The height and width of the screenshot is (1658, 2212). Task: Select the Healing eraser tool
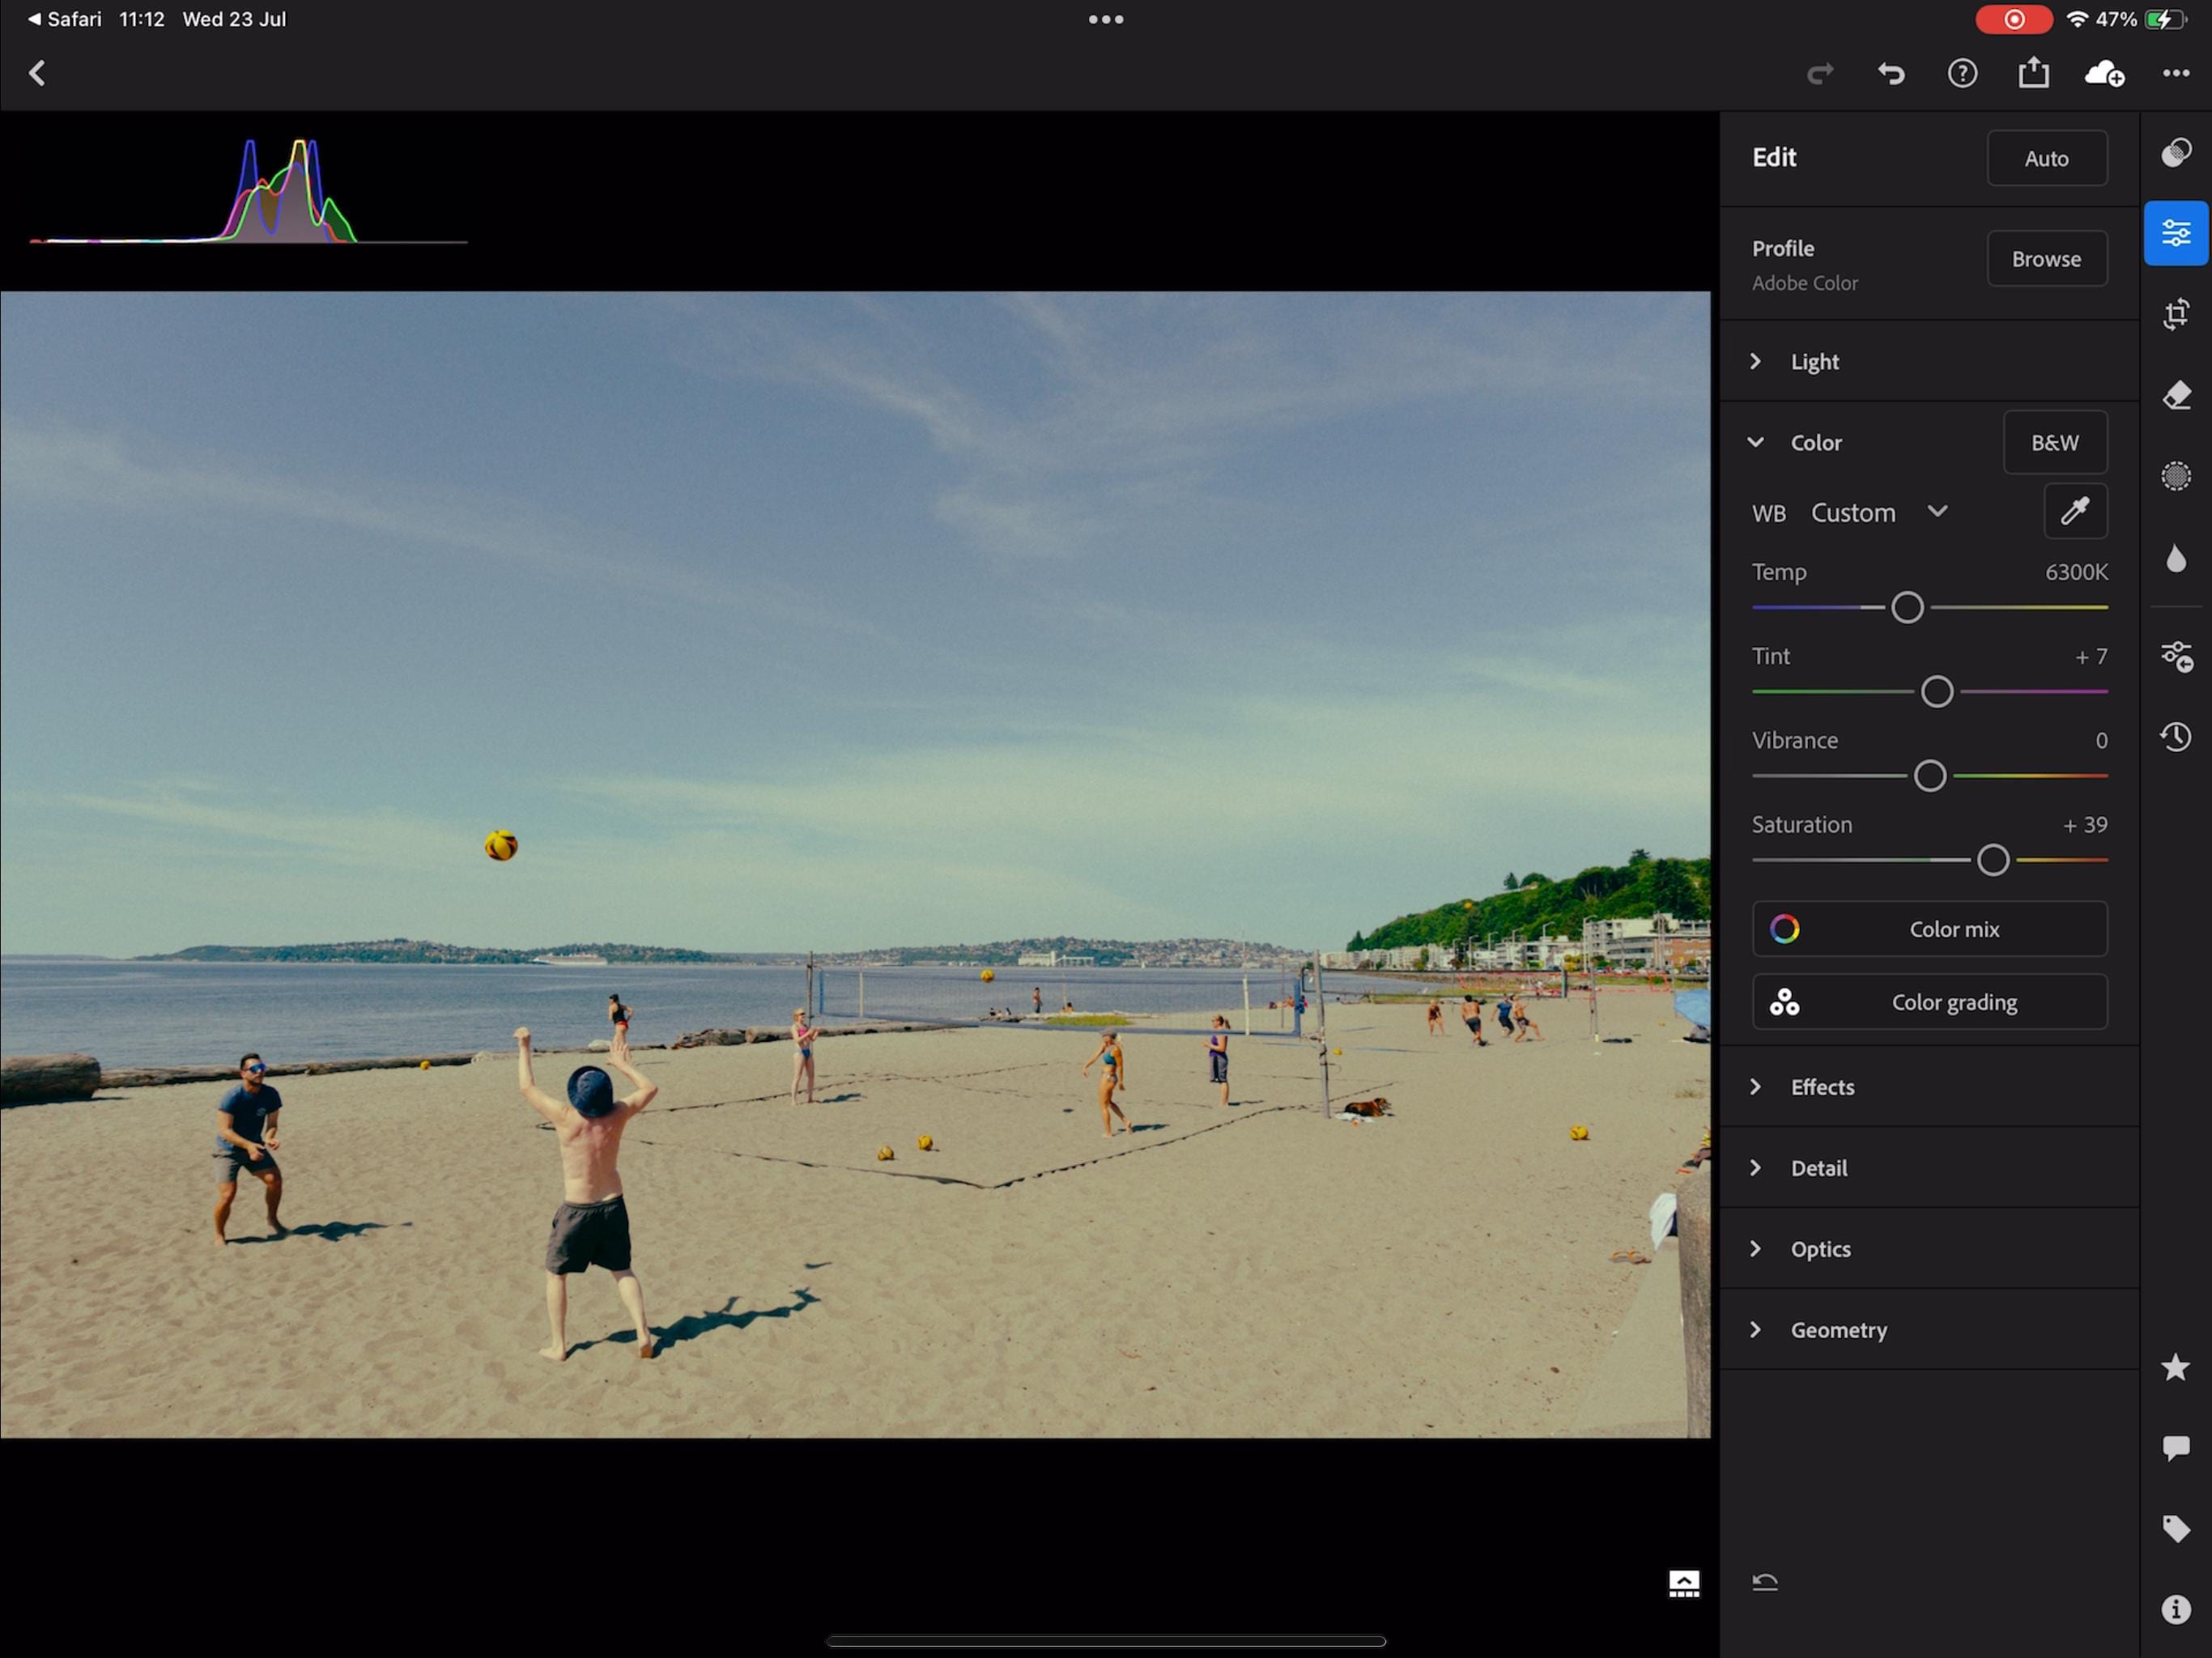click(2176, 395)
